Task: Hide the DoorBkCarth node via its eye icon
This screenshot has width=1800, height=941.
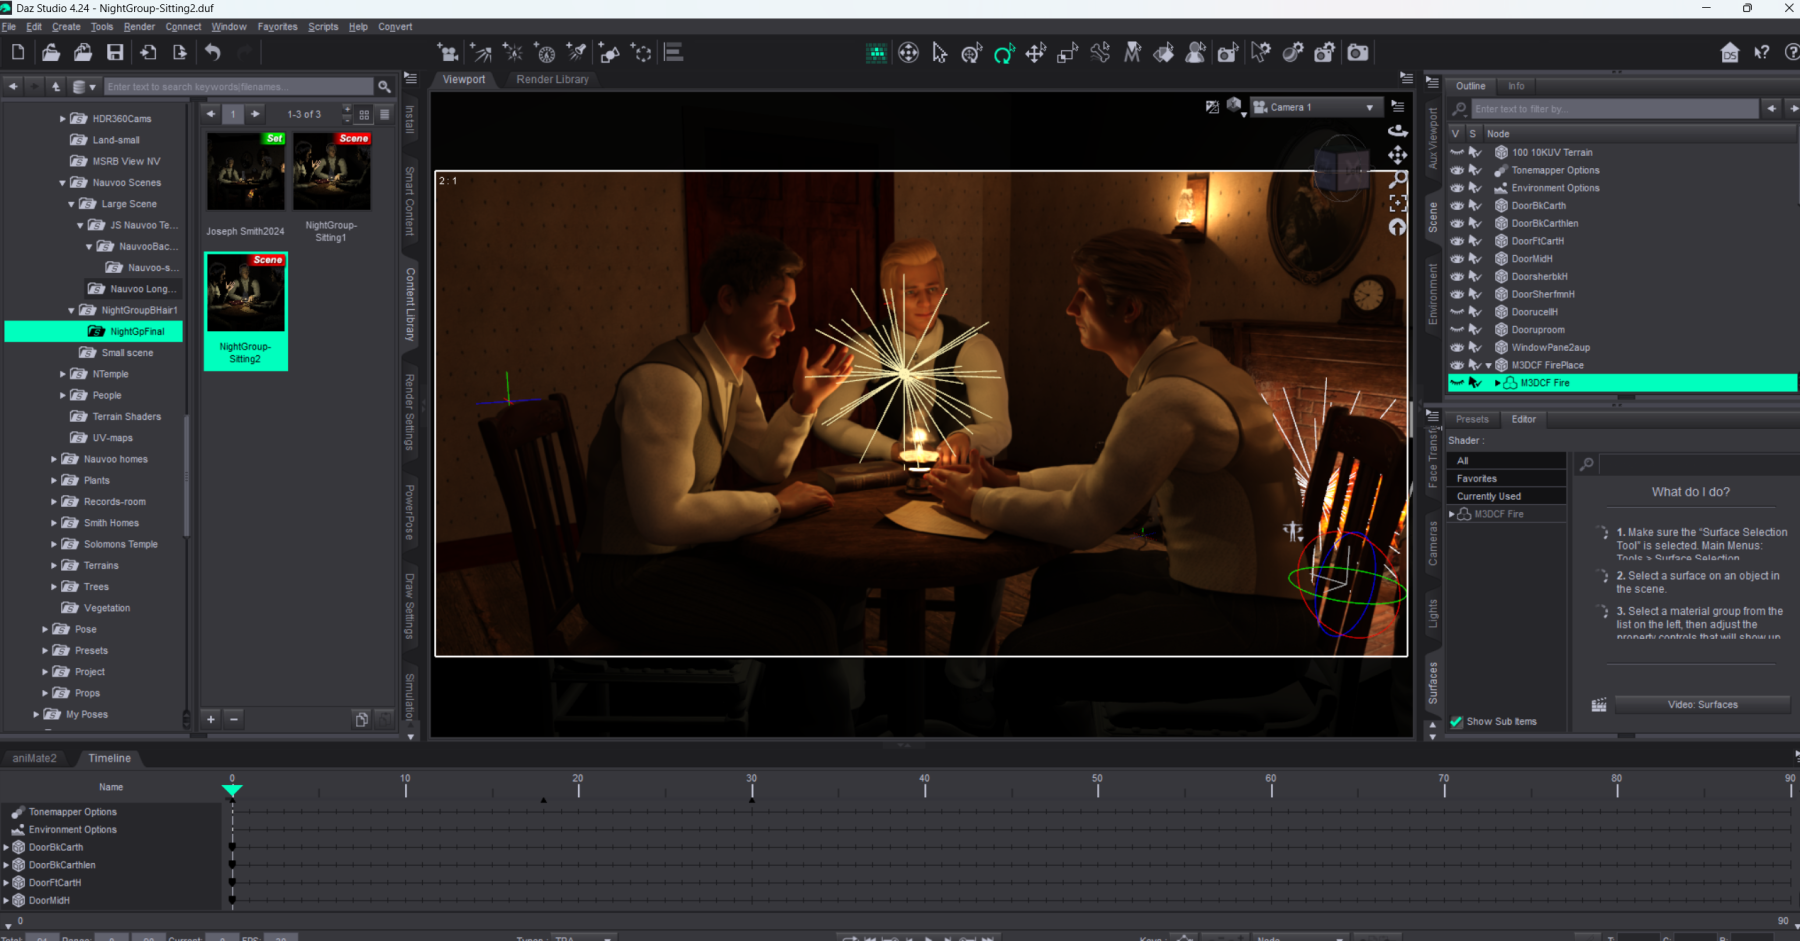Action: pos(1457,206)
